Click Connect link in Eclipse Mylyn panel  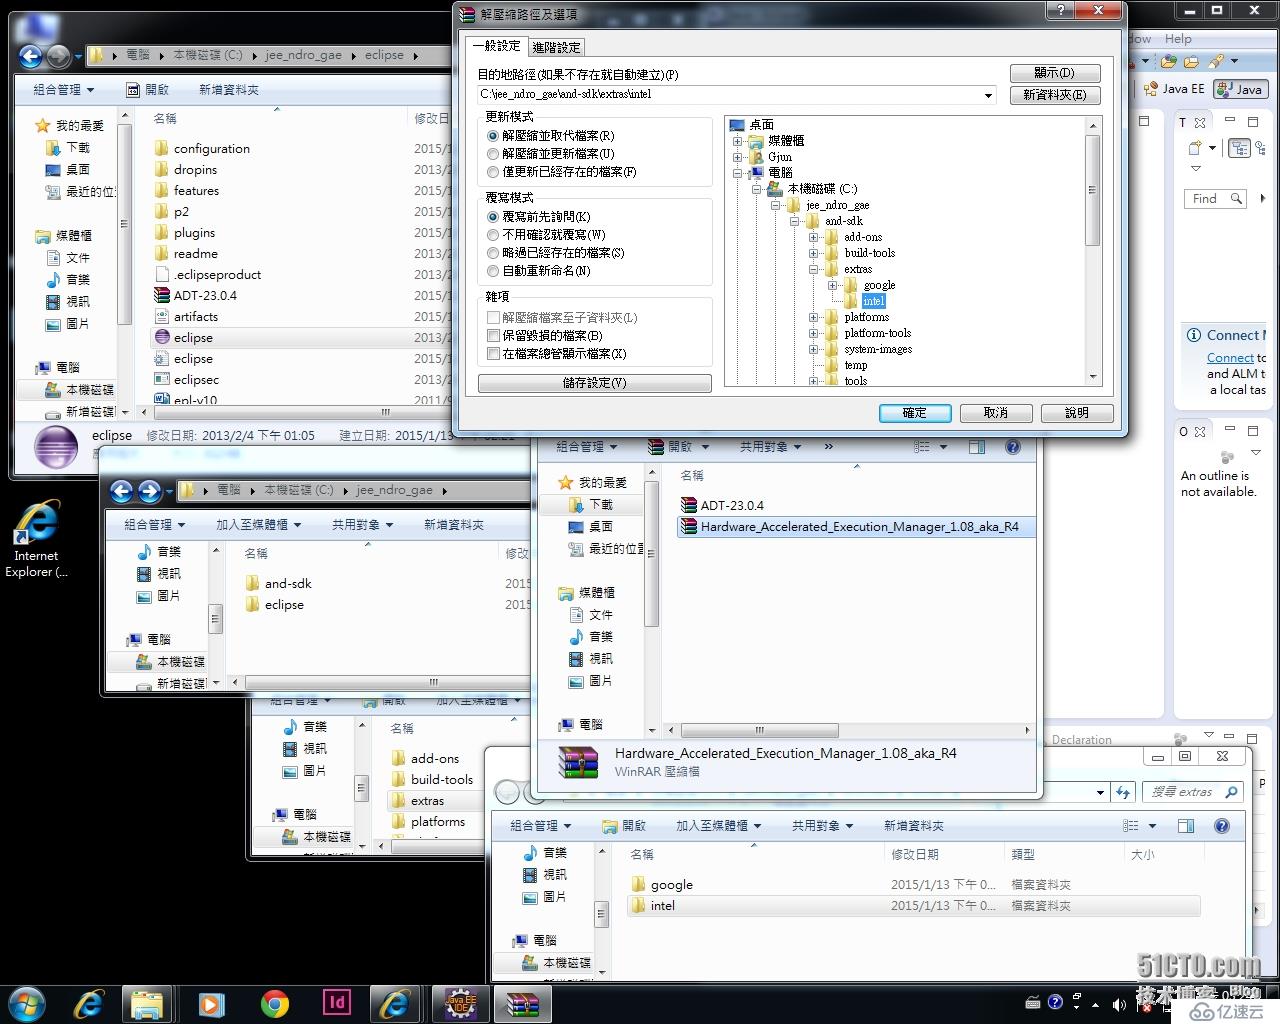pos(1230,358)
